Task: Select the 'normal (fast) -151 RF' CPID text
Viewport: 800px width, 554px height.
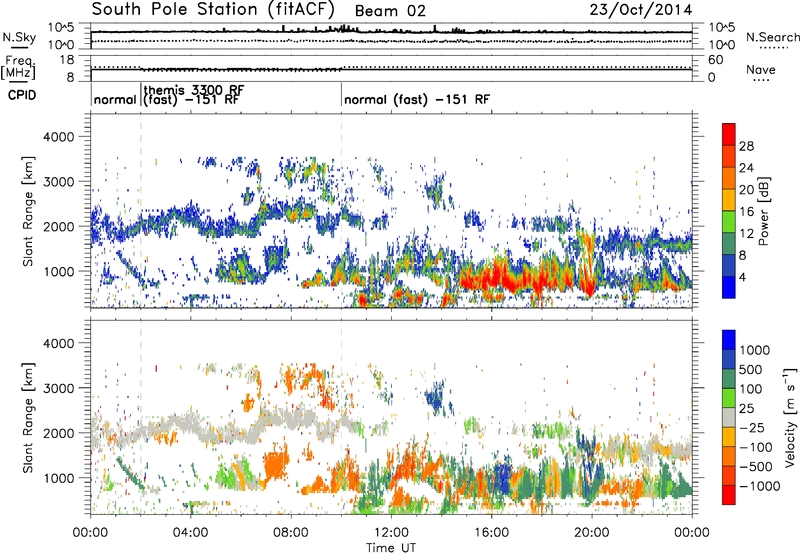Action: (417, 99)
